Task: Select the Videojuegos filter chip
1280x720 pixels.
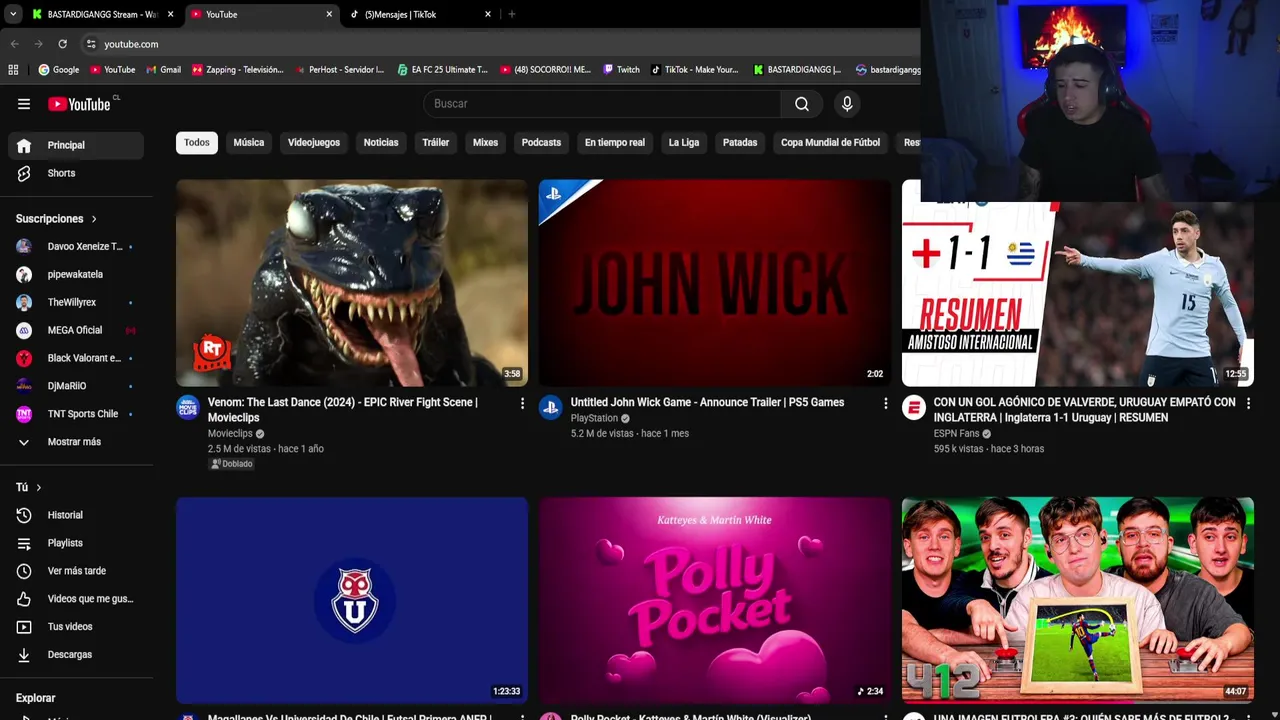Action: tap(314, 143)
